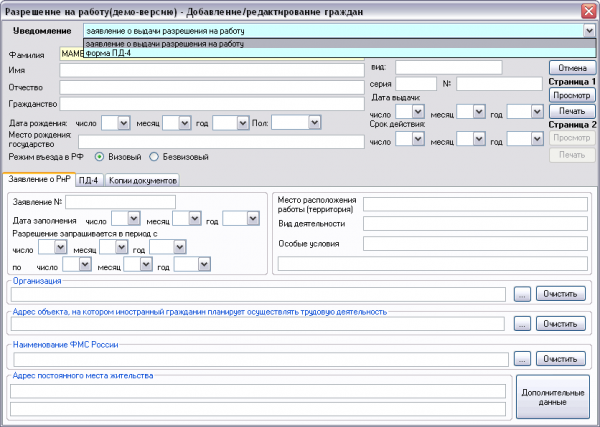The height and width of the screenshot is (427, 600).
Task: Choose 'форма ПД-4' from dropdown list
Action: 110,53
